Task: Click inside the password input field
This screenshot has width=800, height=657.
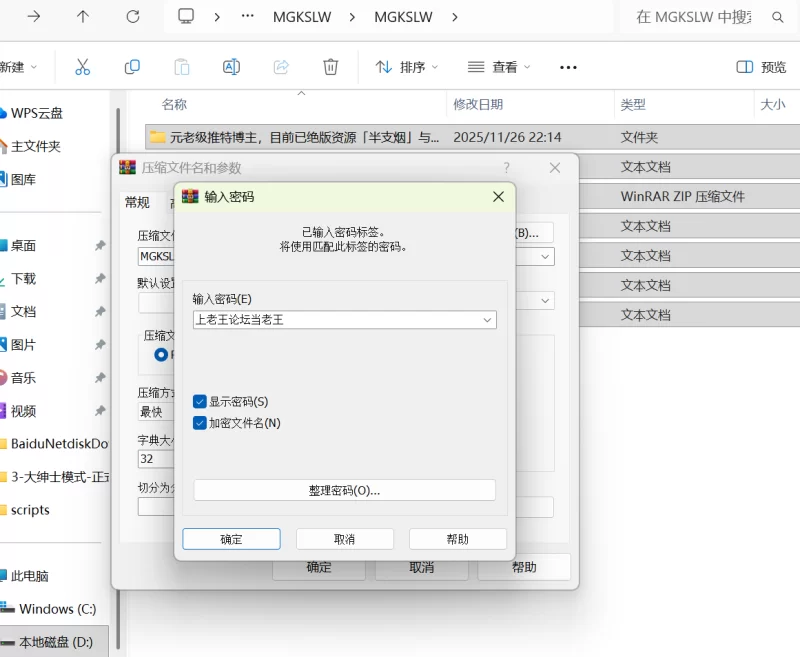Action: coord(335,320)
